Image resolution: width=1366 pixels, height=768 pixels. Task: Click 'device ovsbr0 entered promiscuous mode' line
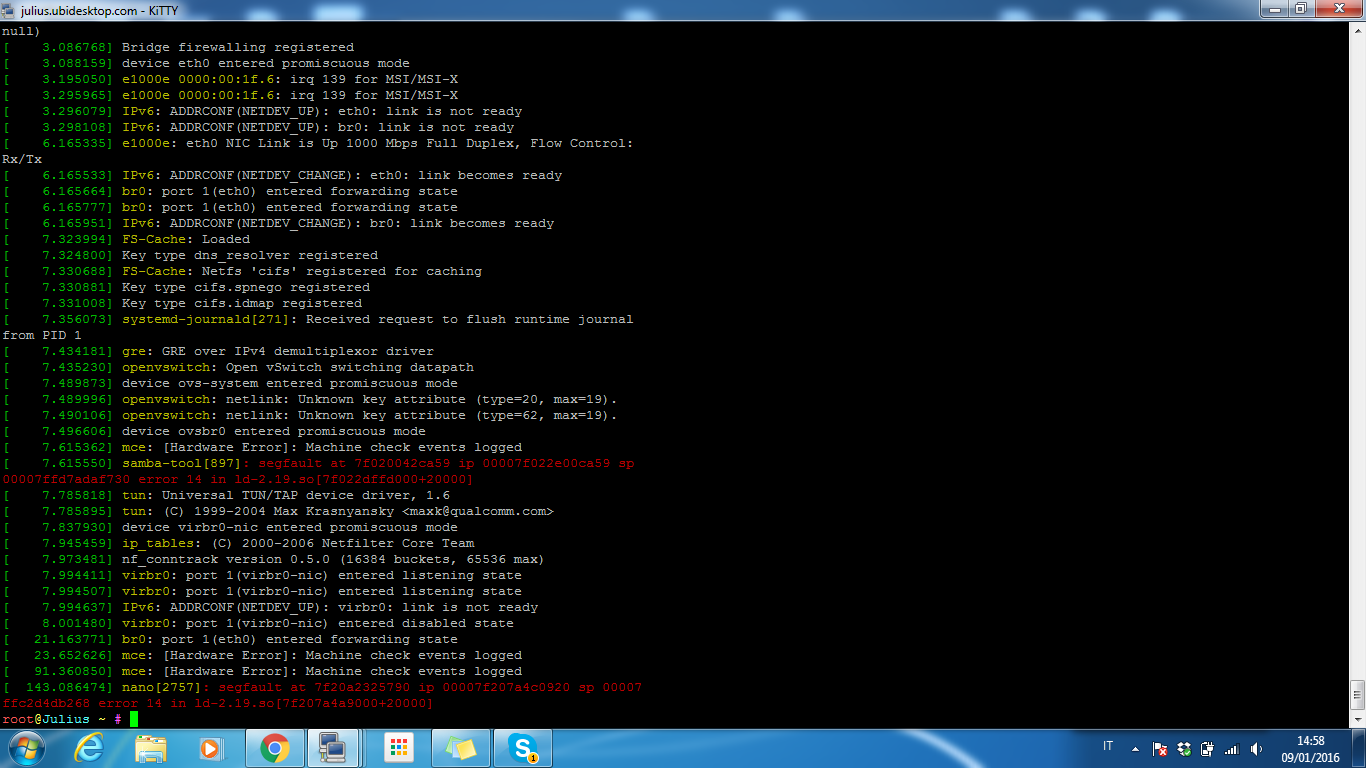(x=214, y=431)
